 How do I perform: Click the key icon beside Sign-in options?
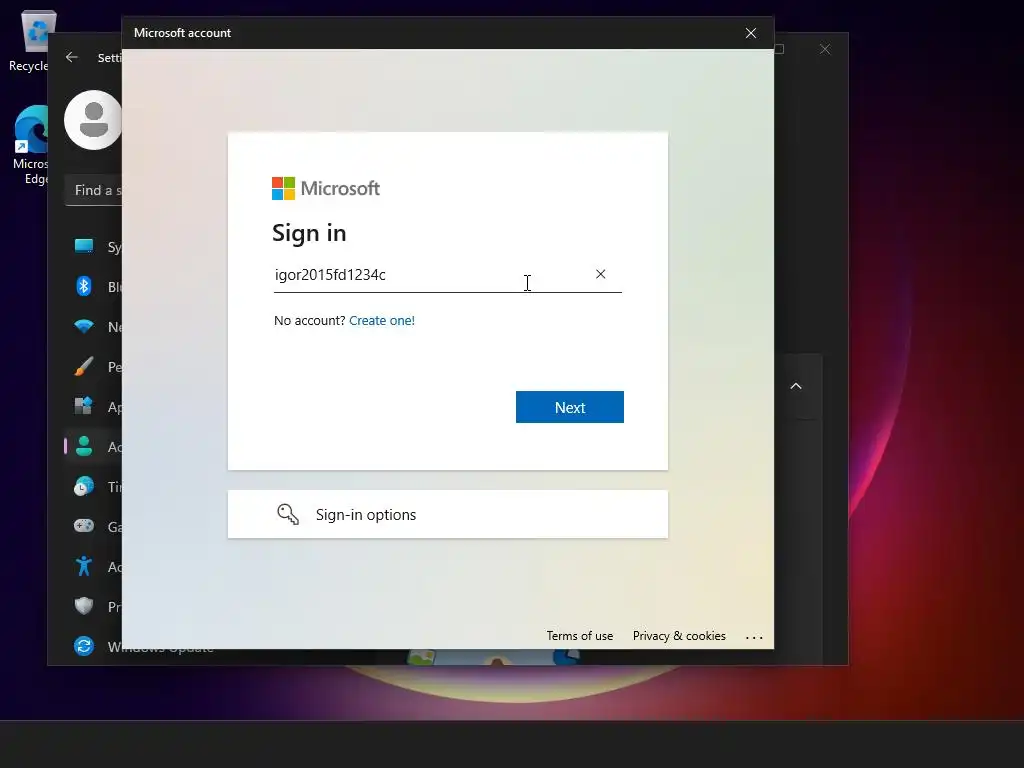(288, 515)
